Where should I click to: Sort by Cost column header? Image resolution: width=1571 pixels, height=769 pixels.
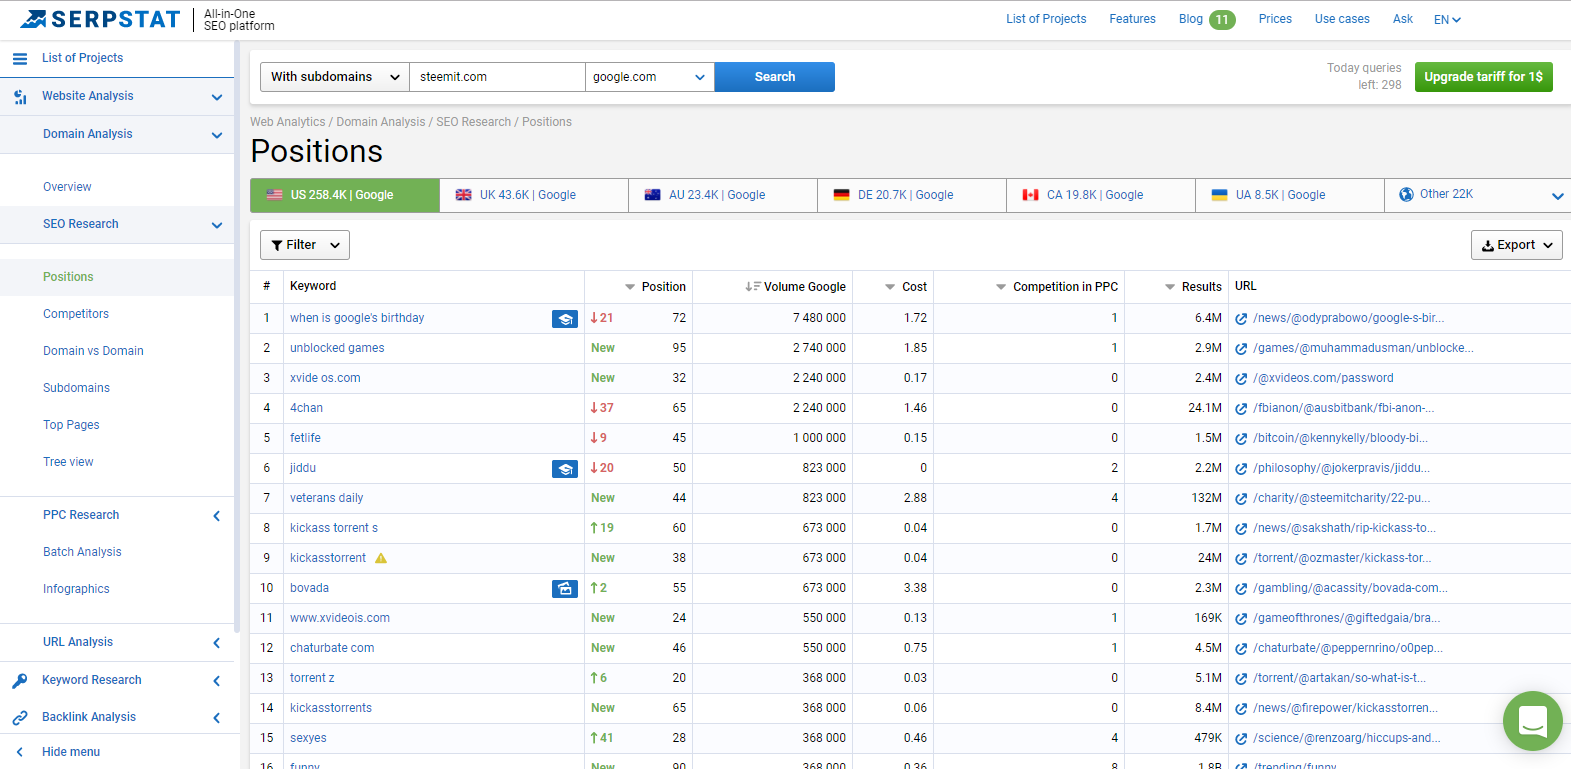click(906, 287)
